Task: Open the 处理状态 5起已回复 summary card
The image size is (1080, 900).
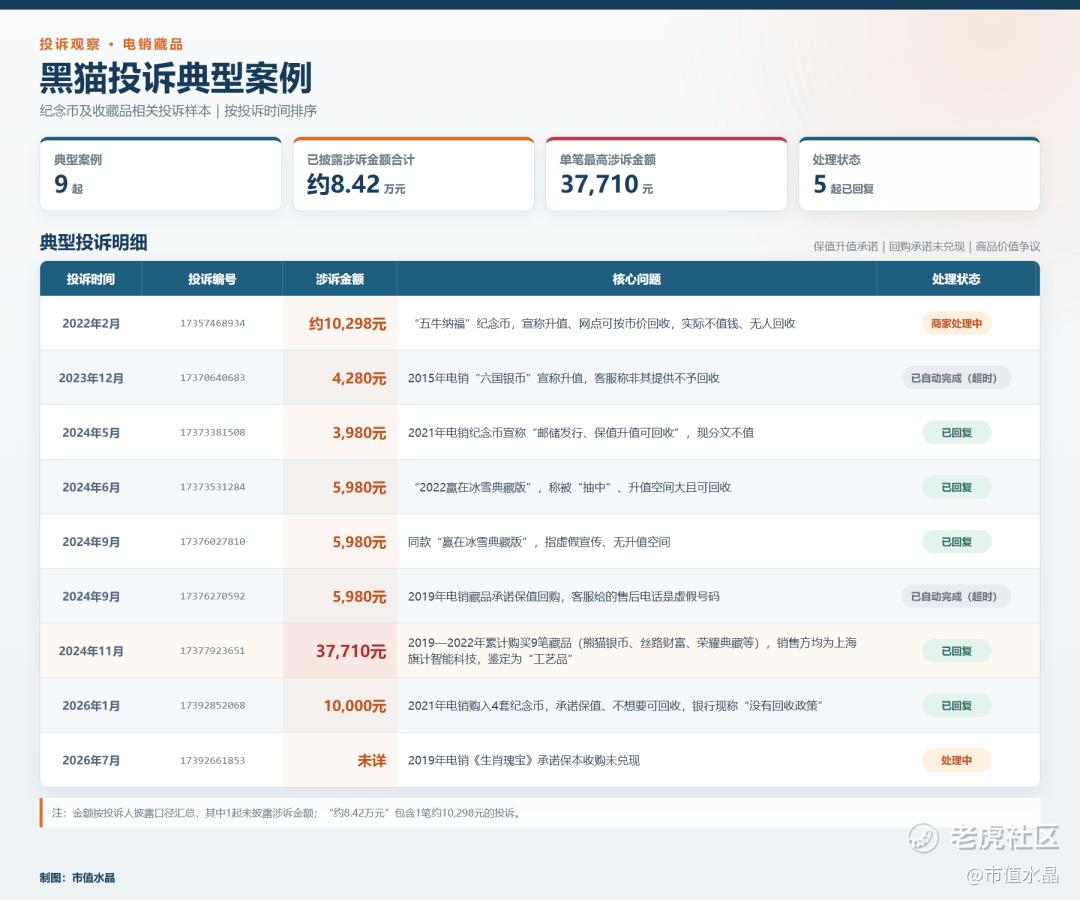Action: pyautogui.click(x=919, y=174)
